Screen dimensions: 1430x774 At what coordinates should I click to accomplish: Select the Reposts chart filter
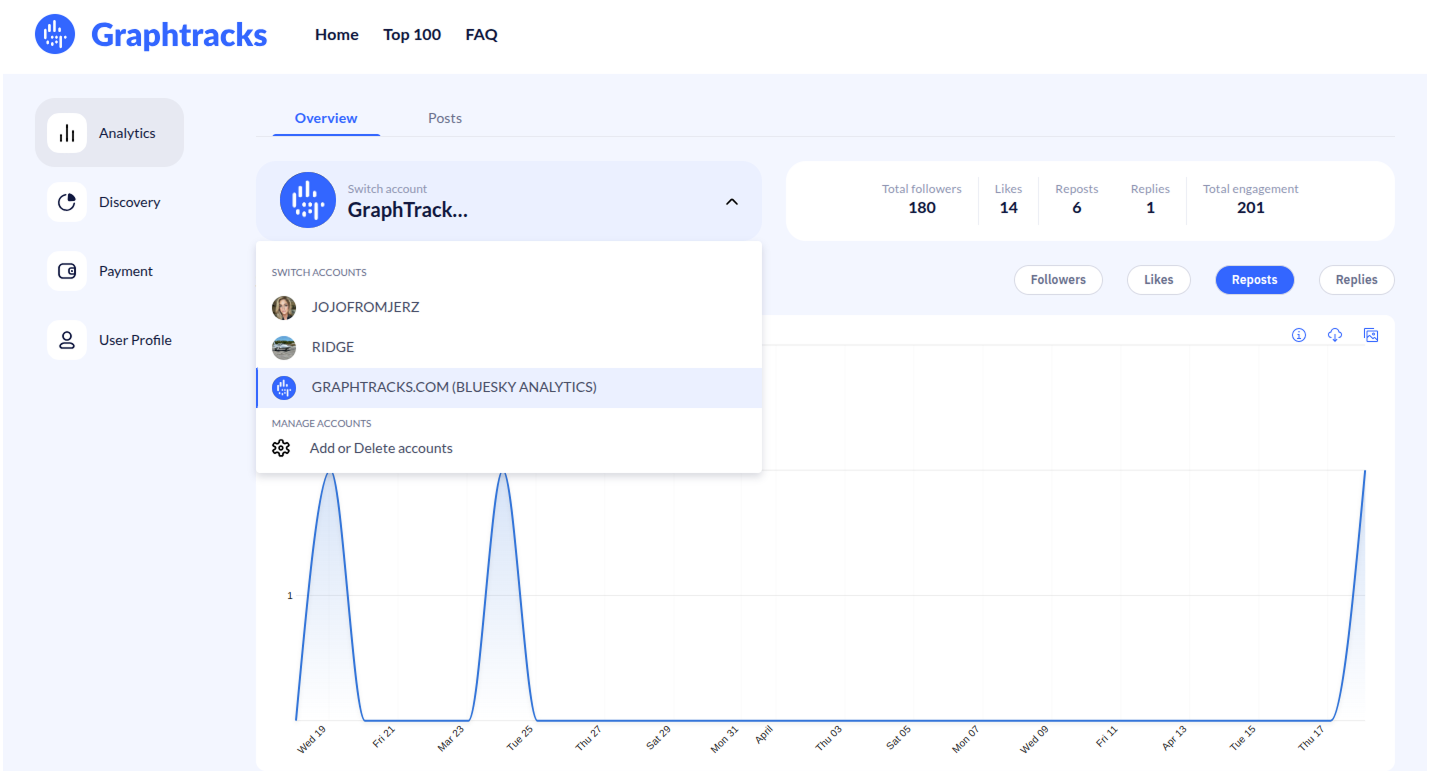tap(1255, 280)
